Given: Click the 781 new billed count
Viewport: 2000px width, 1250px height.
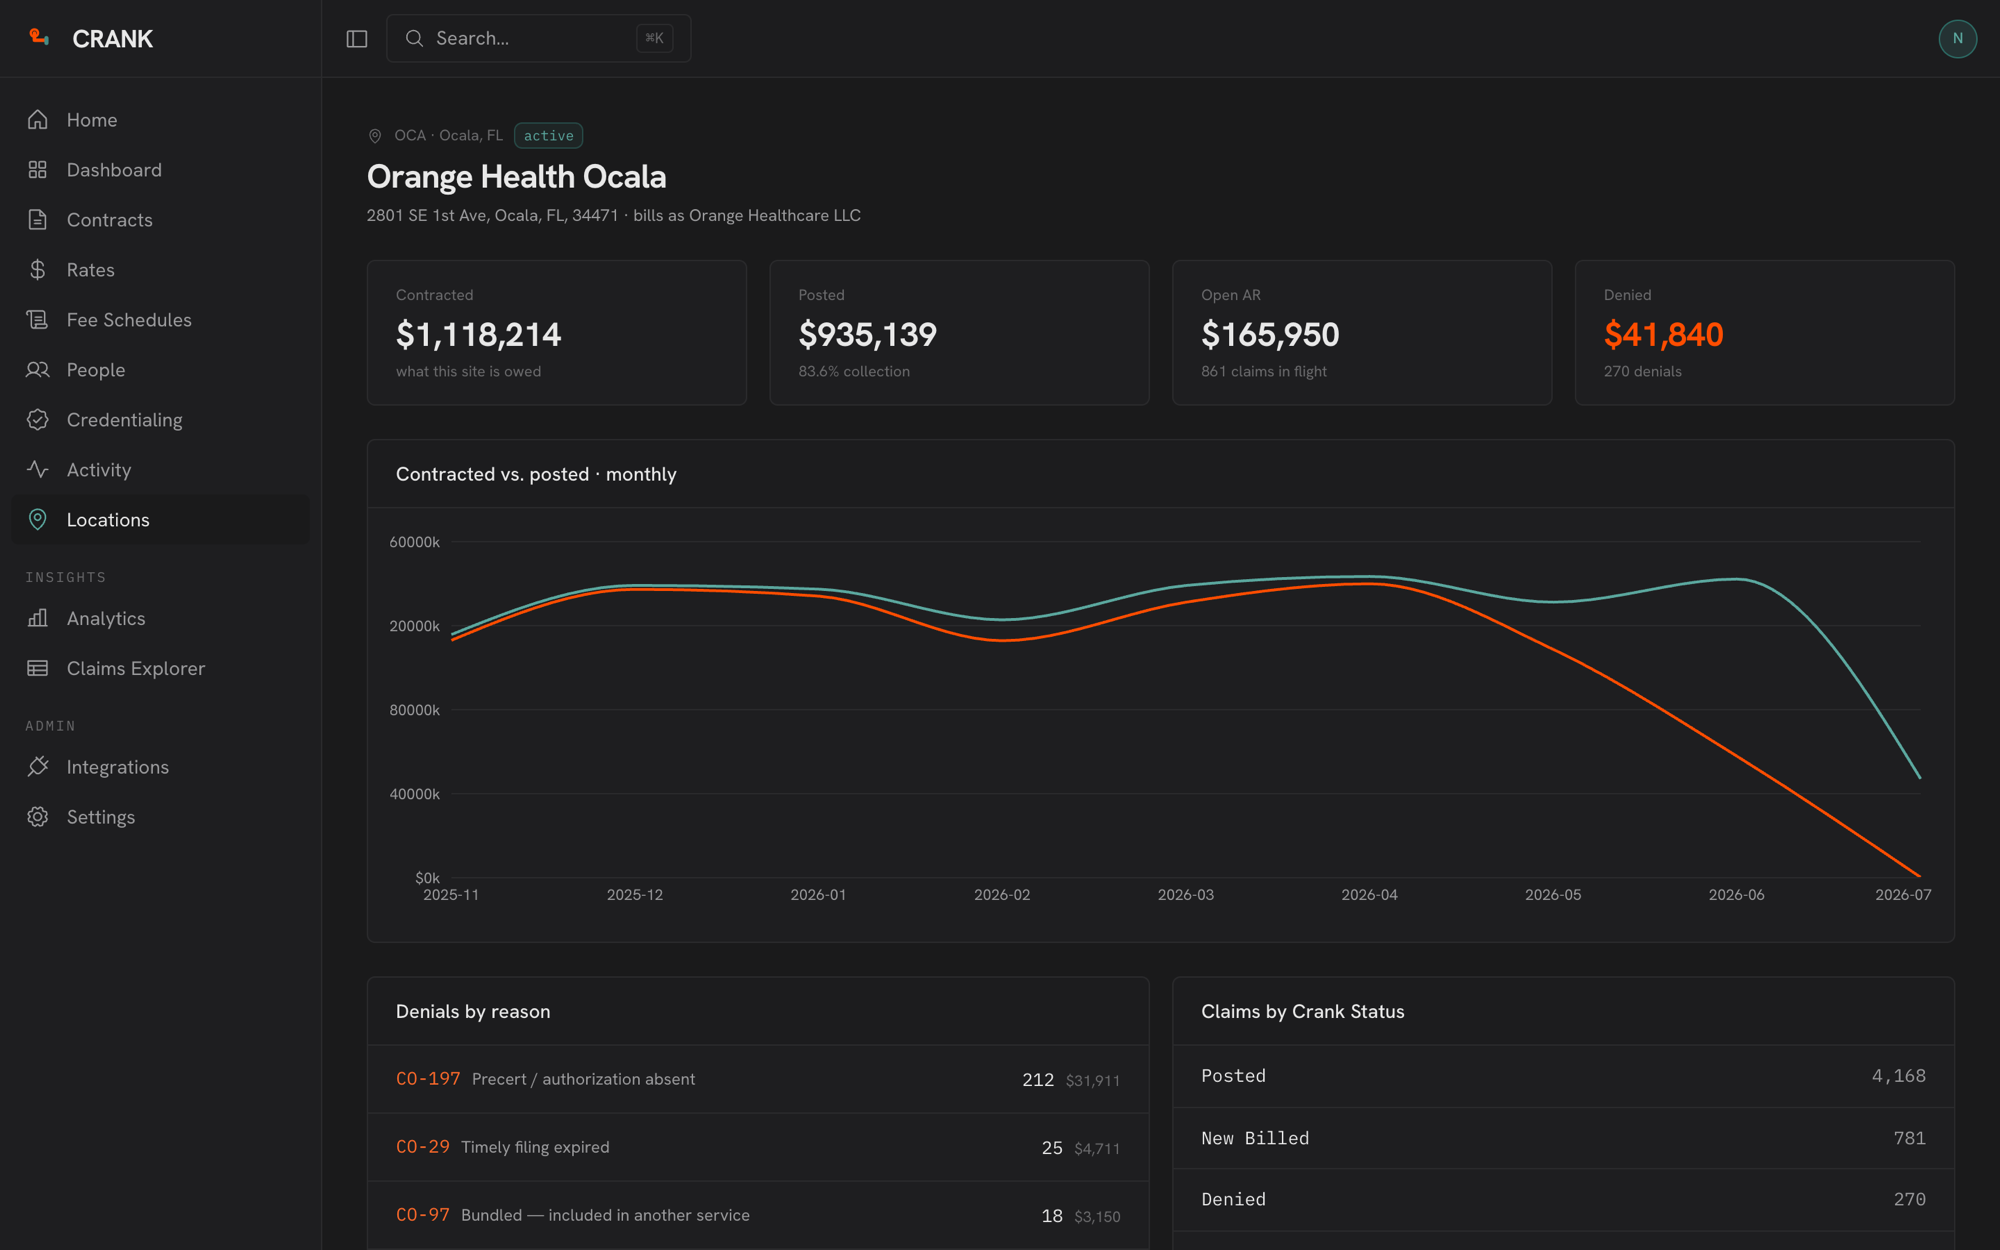Looking at the screenshot, I should click(1909, 1138).
